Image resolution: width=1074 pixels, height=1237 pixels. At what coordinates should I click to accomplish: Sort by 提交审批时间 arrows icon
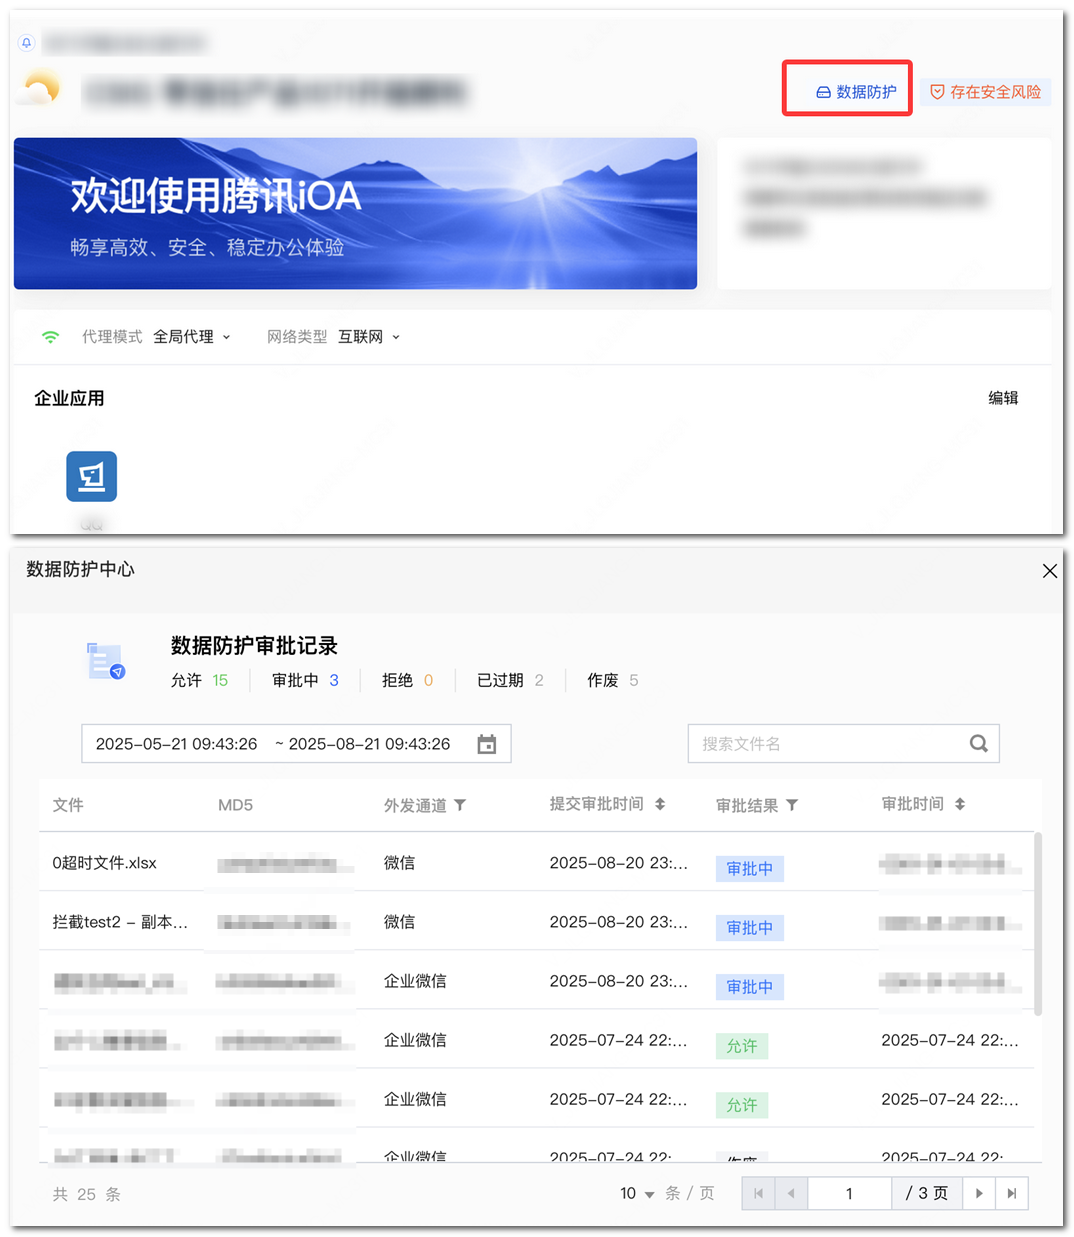[x=660, y=804]
